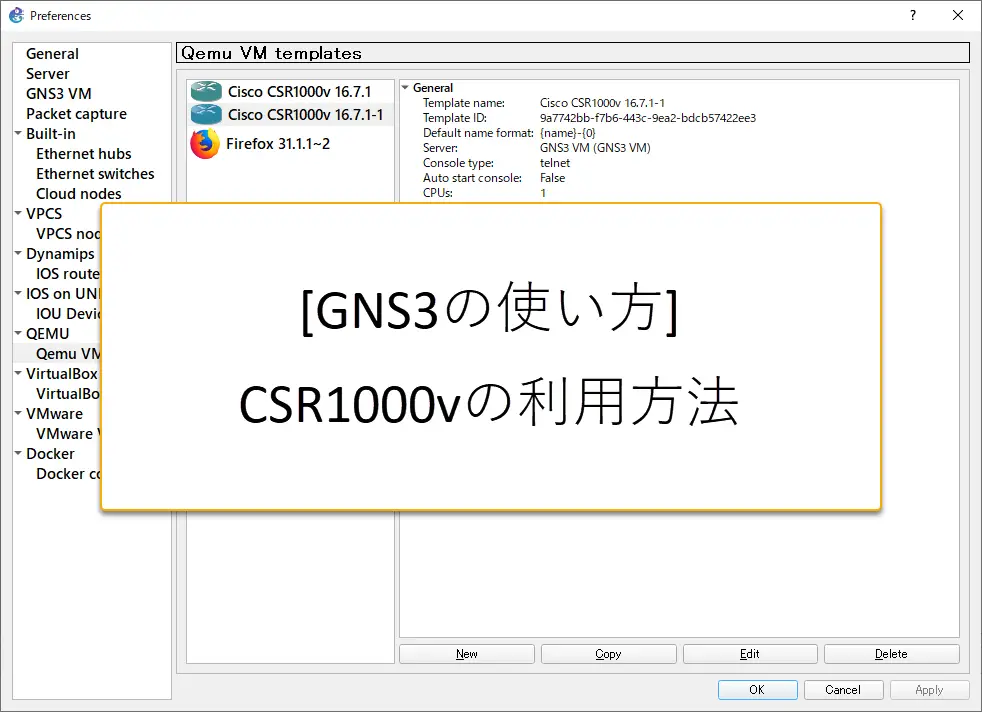Select Ethernet switches in the tree
Viewport: 982px width, 712px height.
point(95,174)
